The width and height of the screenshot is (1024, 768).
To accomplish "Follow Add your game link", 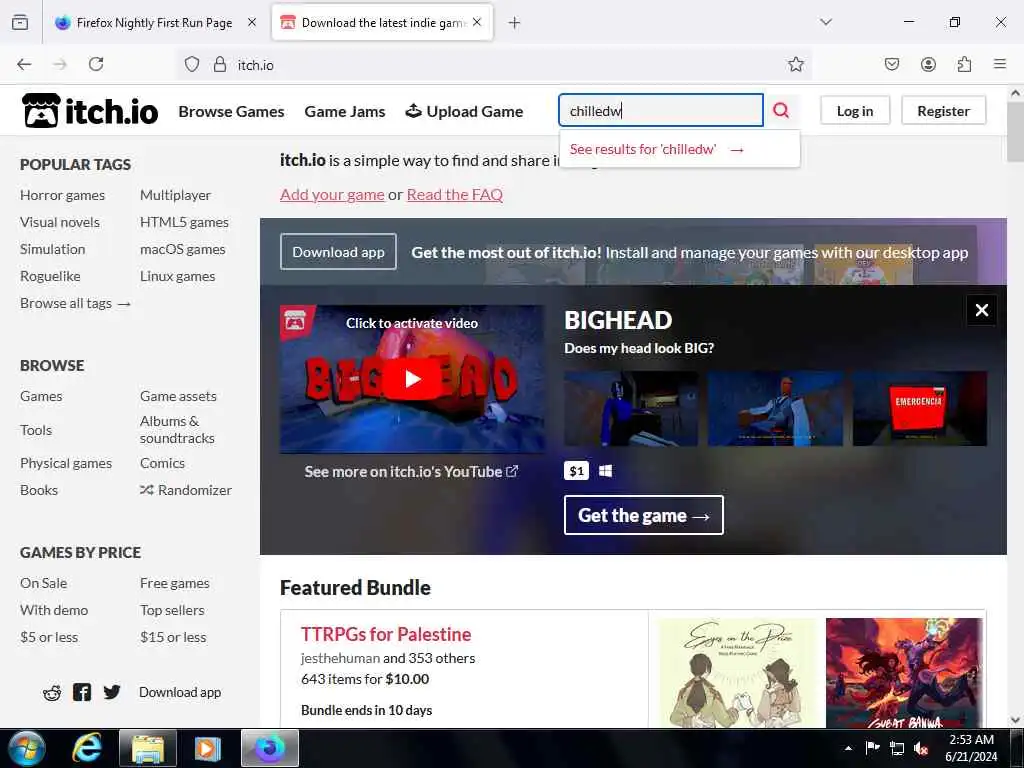I will coord(332,195).
